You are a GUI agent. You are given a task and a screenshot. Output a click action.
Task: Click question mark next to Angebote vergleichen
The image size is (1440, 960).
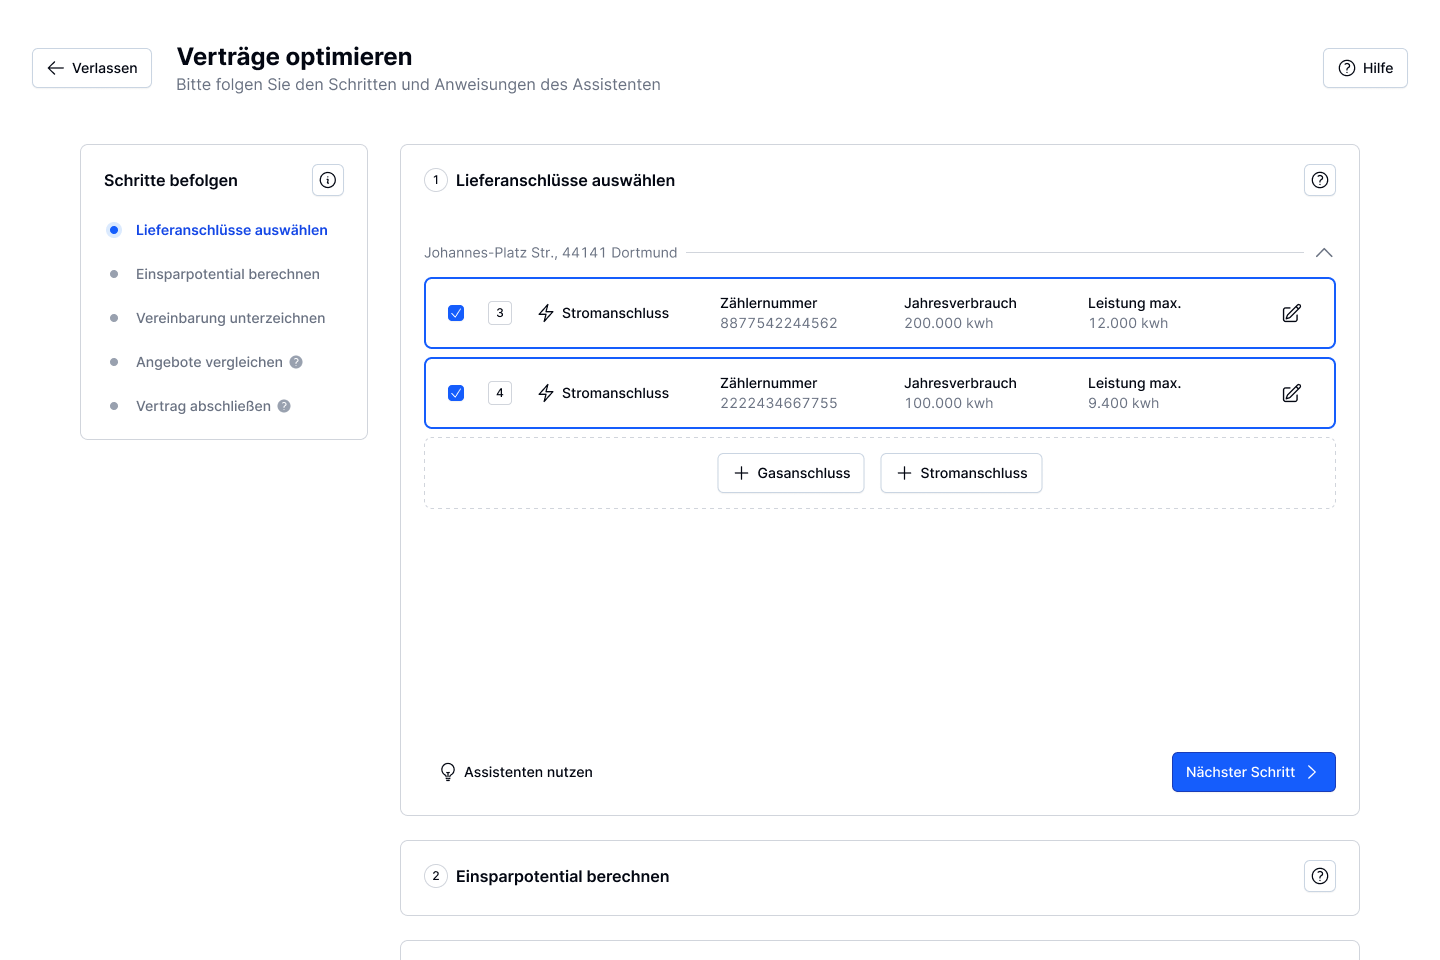(x=296, y=362)
